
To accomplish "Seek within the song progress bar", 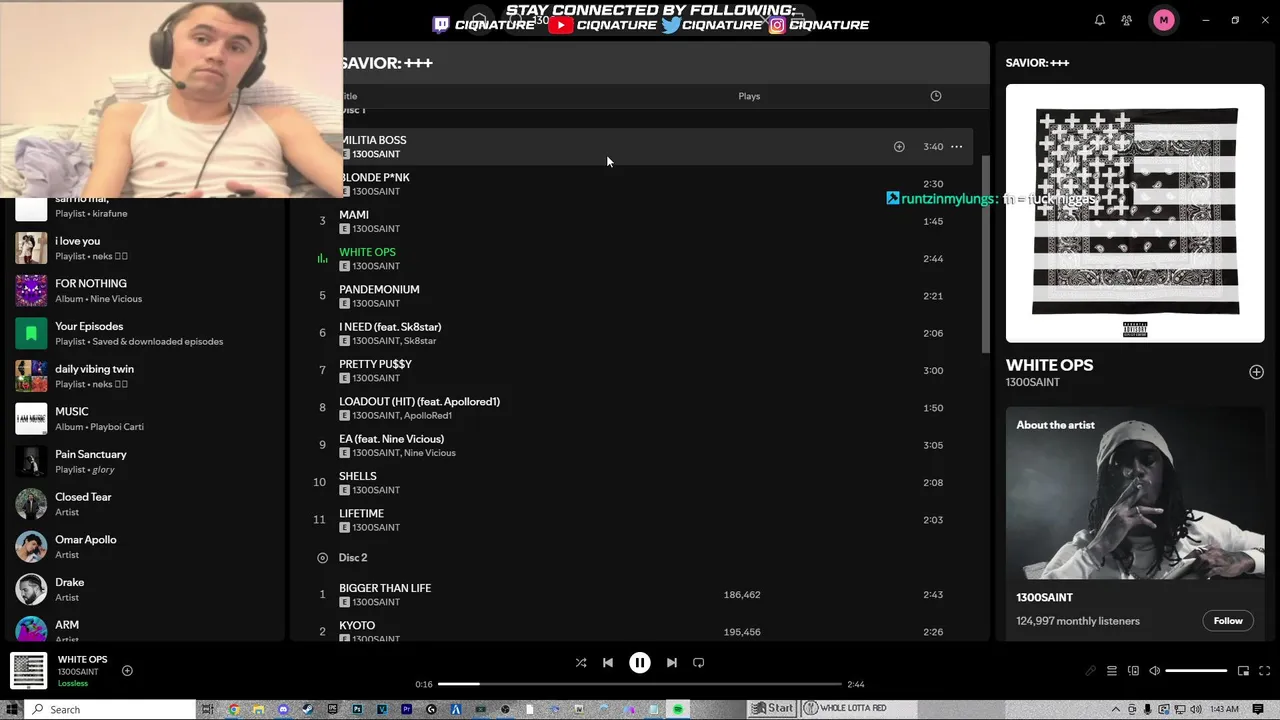I will pos(640,684).
